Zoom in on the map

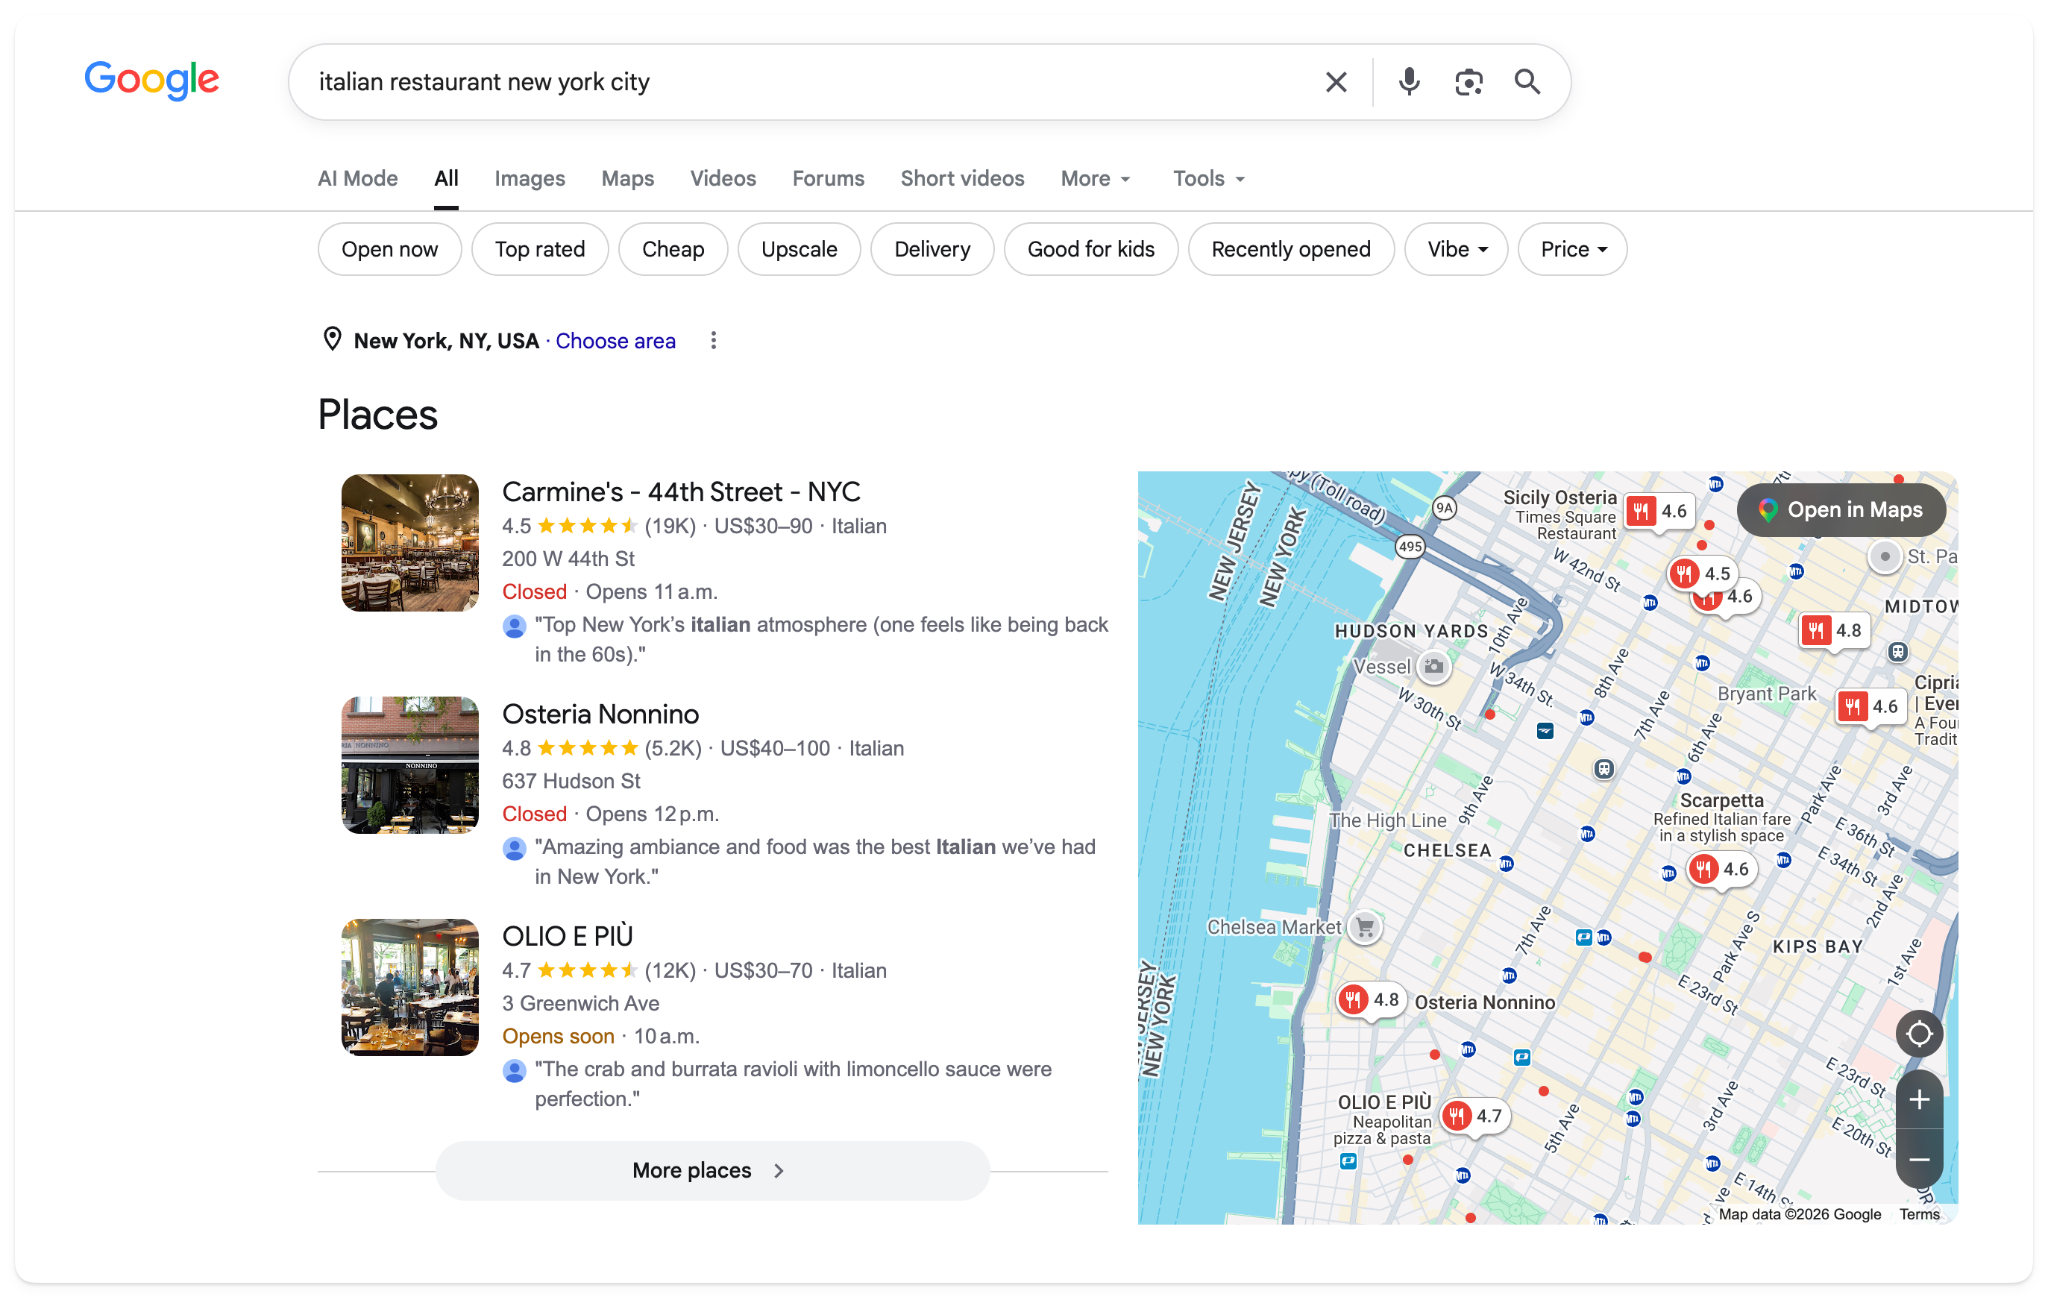pos(1919,1100)
